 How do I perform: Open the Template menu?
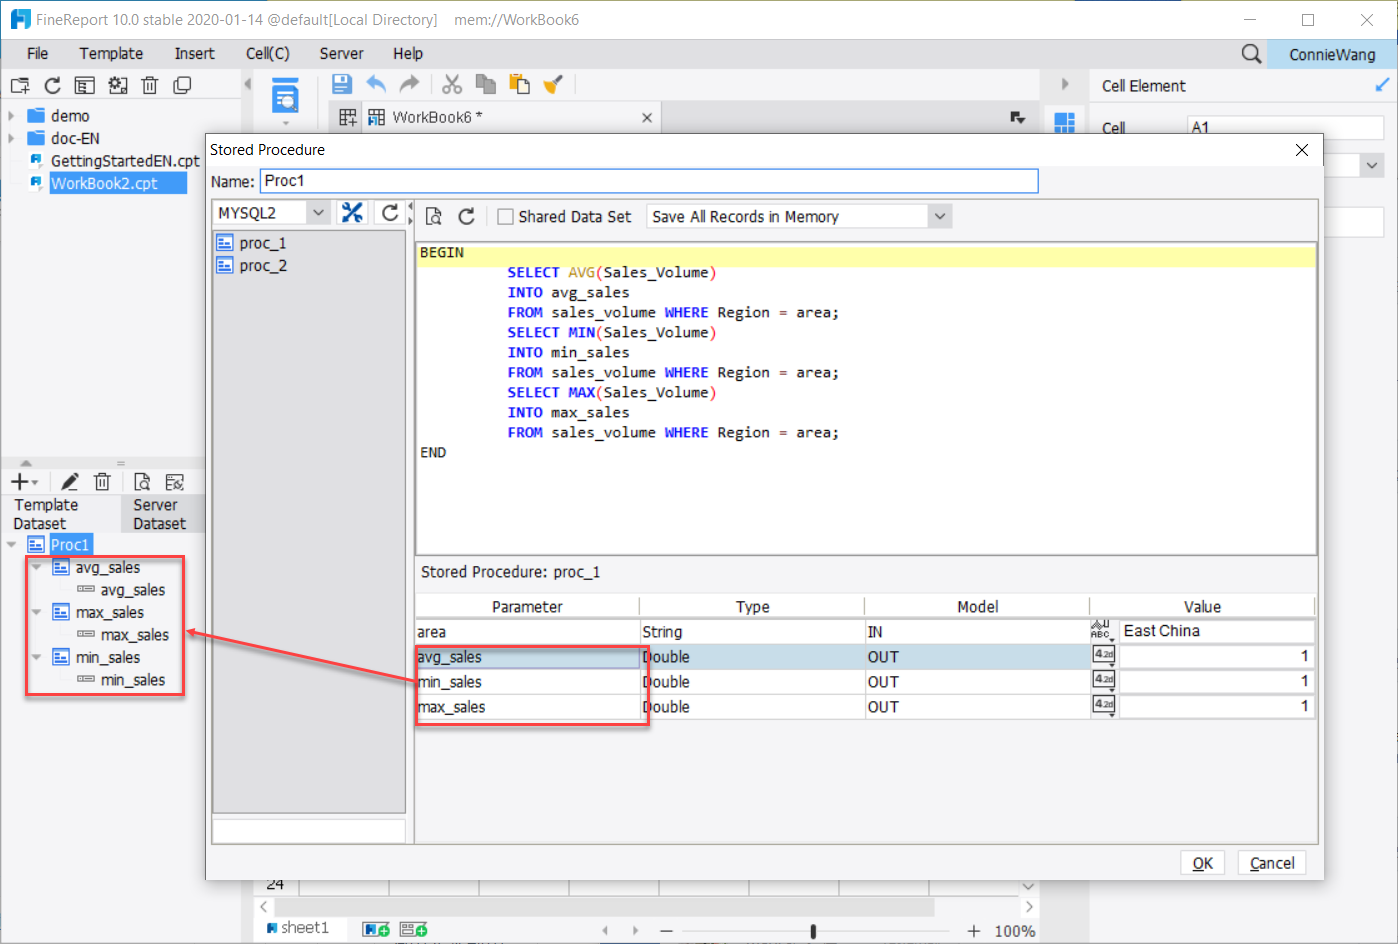111,53
